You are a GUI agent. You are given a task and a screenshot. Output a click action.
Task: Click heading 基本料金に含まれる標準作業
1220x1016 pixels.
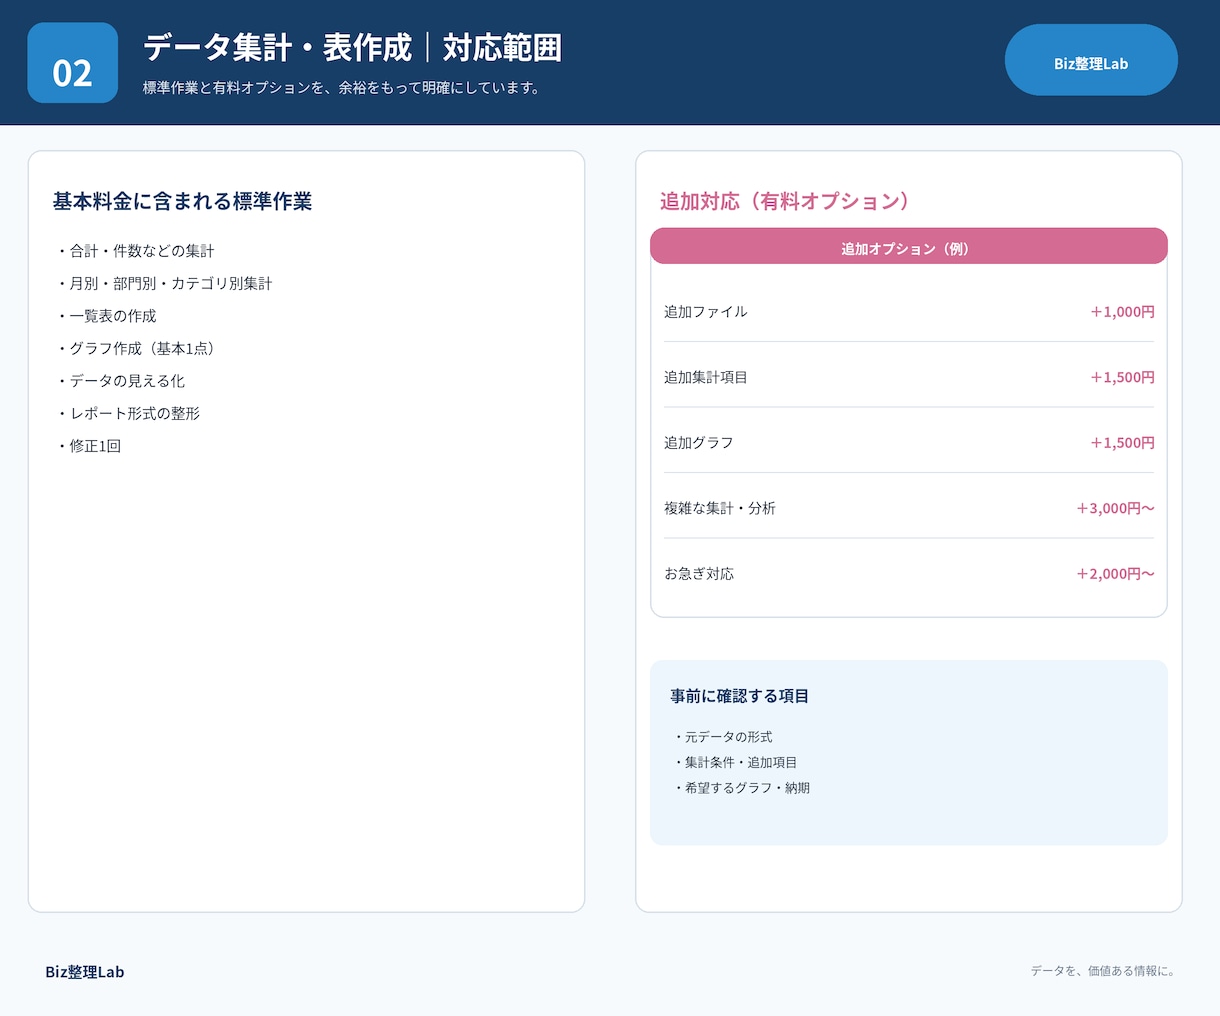(x=182, y=201)
